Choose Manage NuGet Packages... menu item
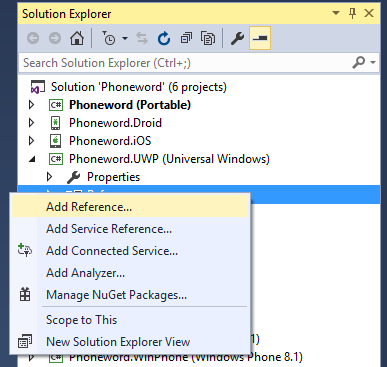This screenshot has width=387, height=367. 130,295
